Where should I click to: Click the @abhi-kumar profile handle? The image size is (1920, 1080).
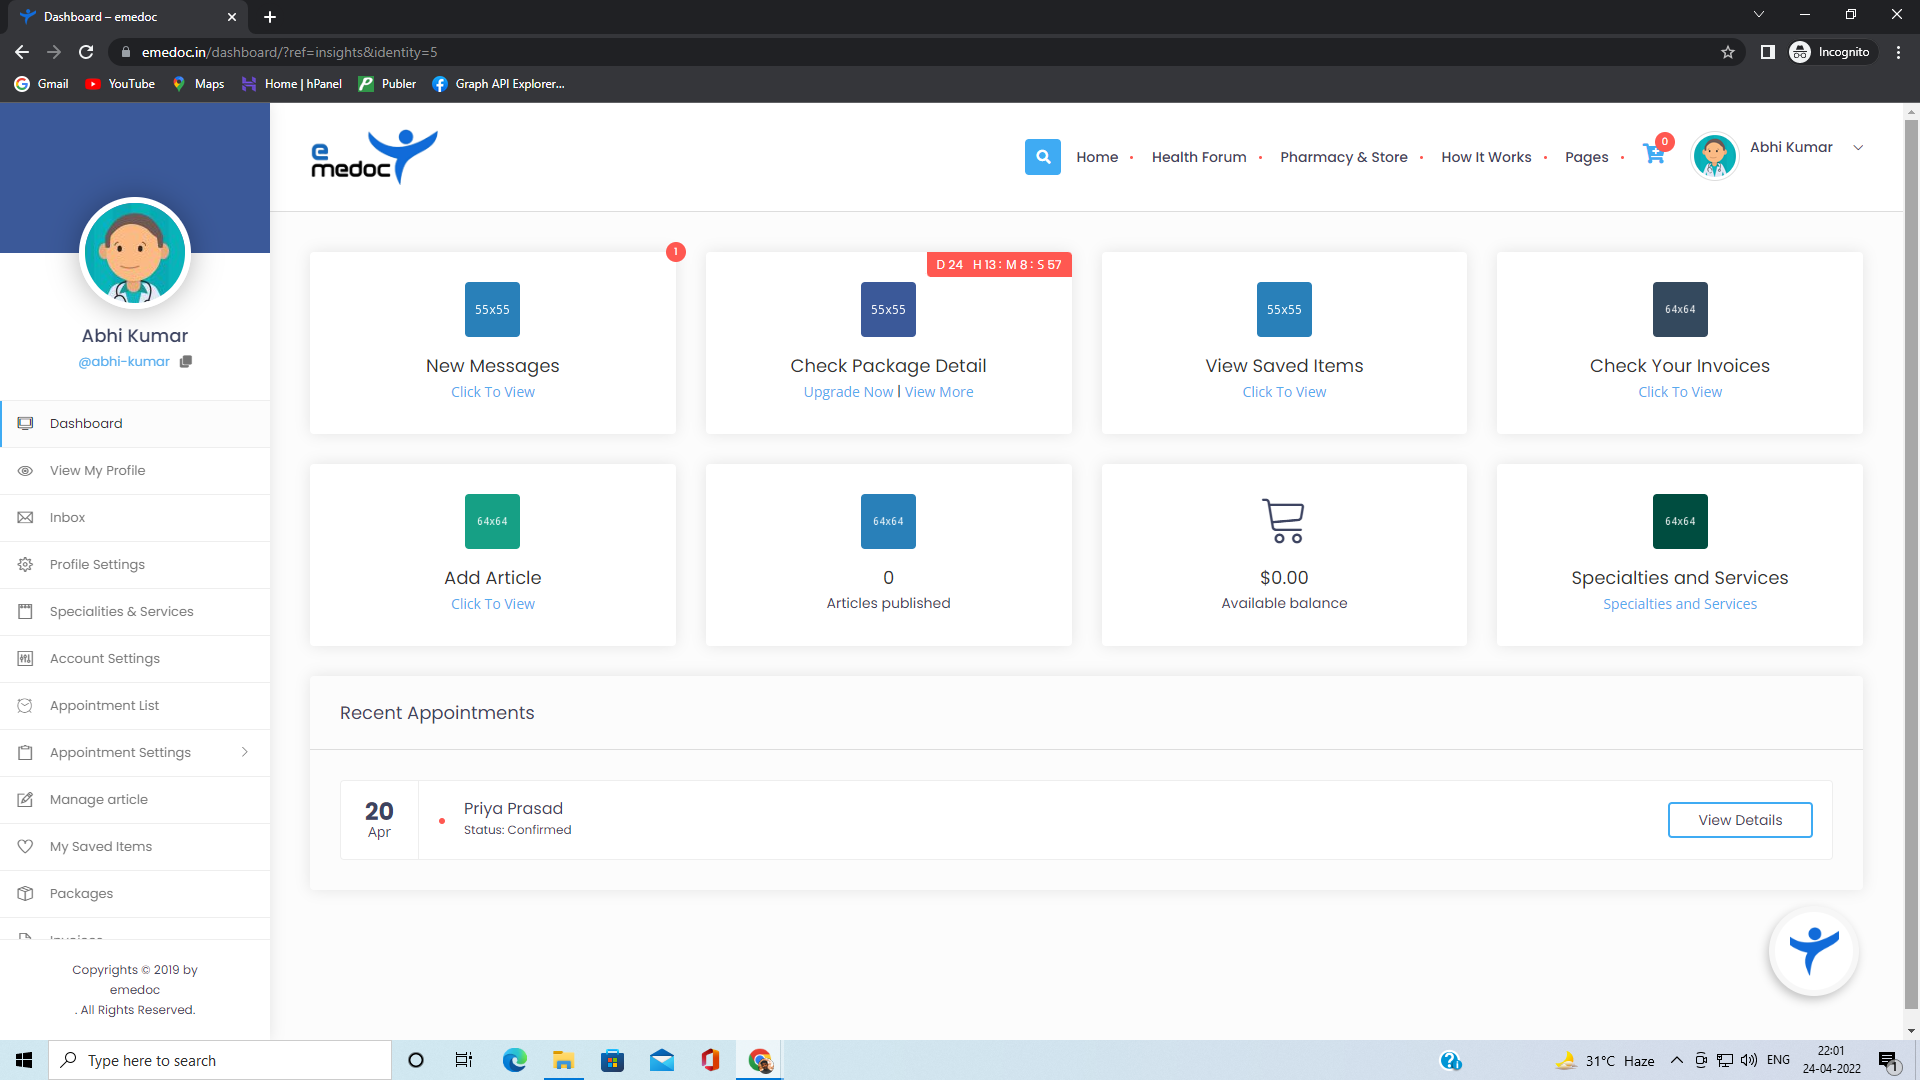124,362
